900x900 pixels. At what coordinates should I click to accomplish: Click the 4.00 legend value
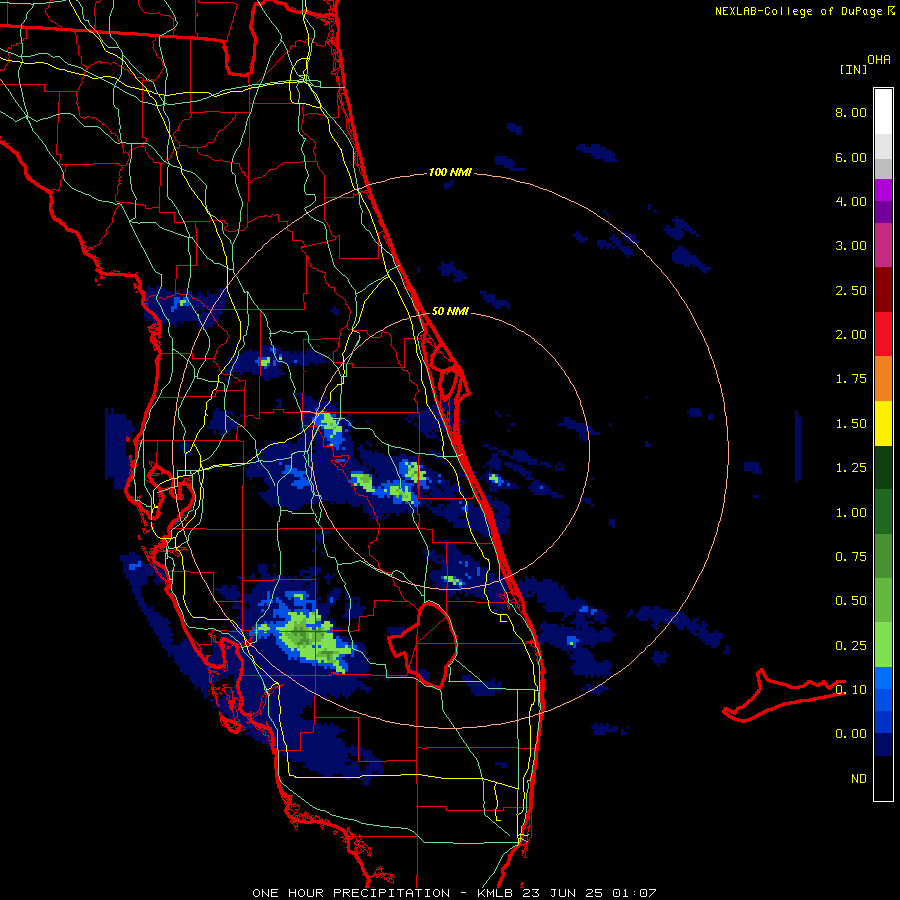pos(851,201)
